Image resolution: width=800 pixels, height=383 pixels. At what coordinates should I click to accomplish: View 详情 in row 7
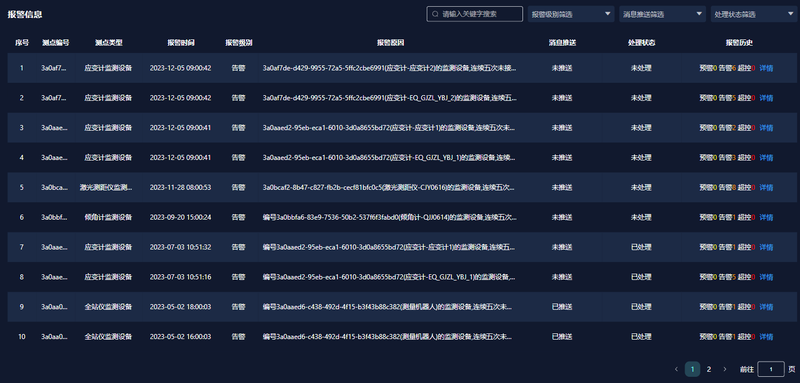(766, 247)
